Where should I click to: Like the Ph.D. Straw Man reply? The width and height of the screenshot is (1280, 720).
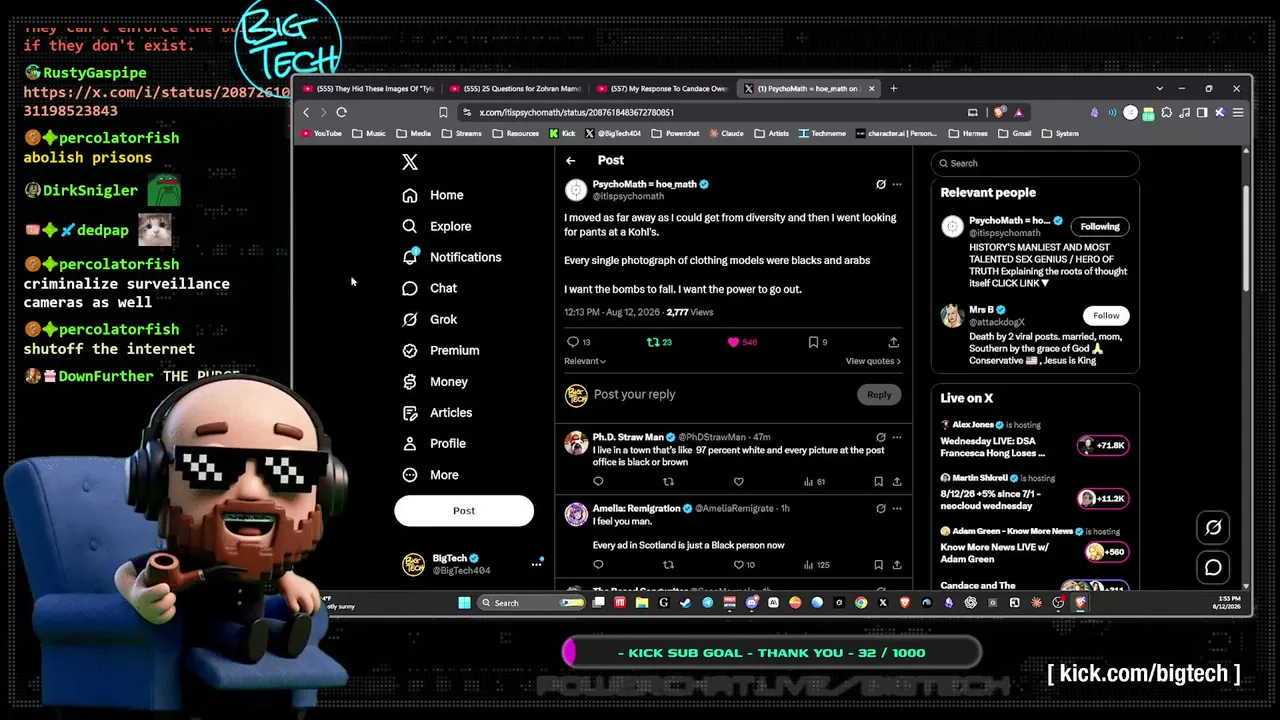tap(739, 482)
